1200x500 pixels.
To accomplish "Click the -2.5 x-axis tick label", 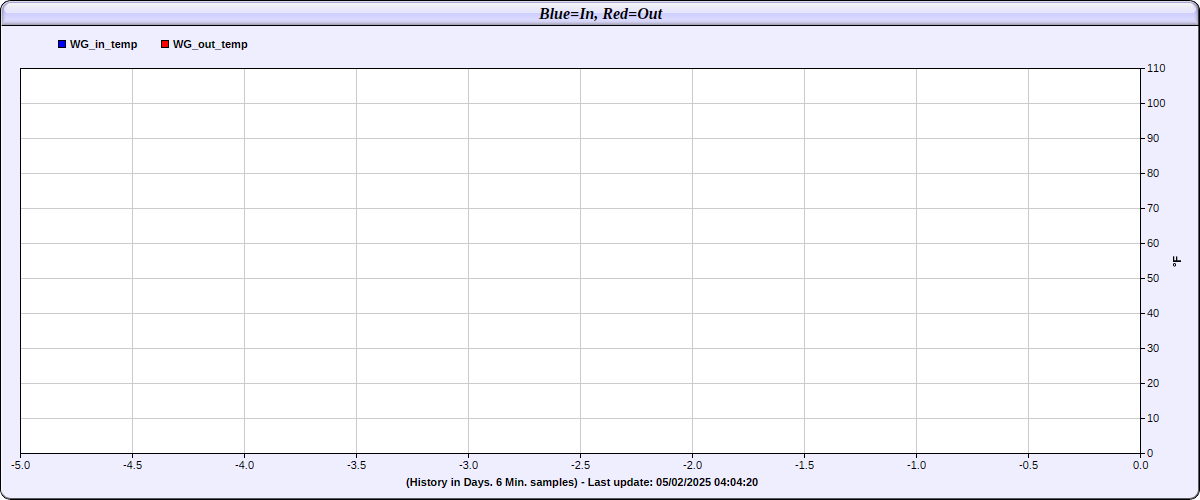I will 581,465.
